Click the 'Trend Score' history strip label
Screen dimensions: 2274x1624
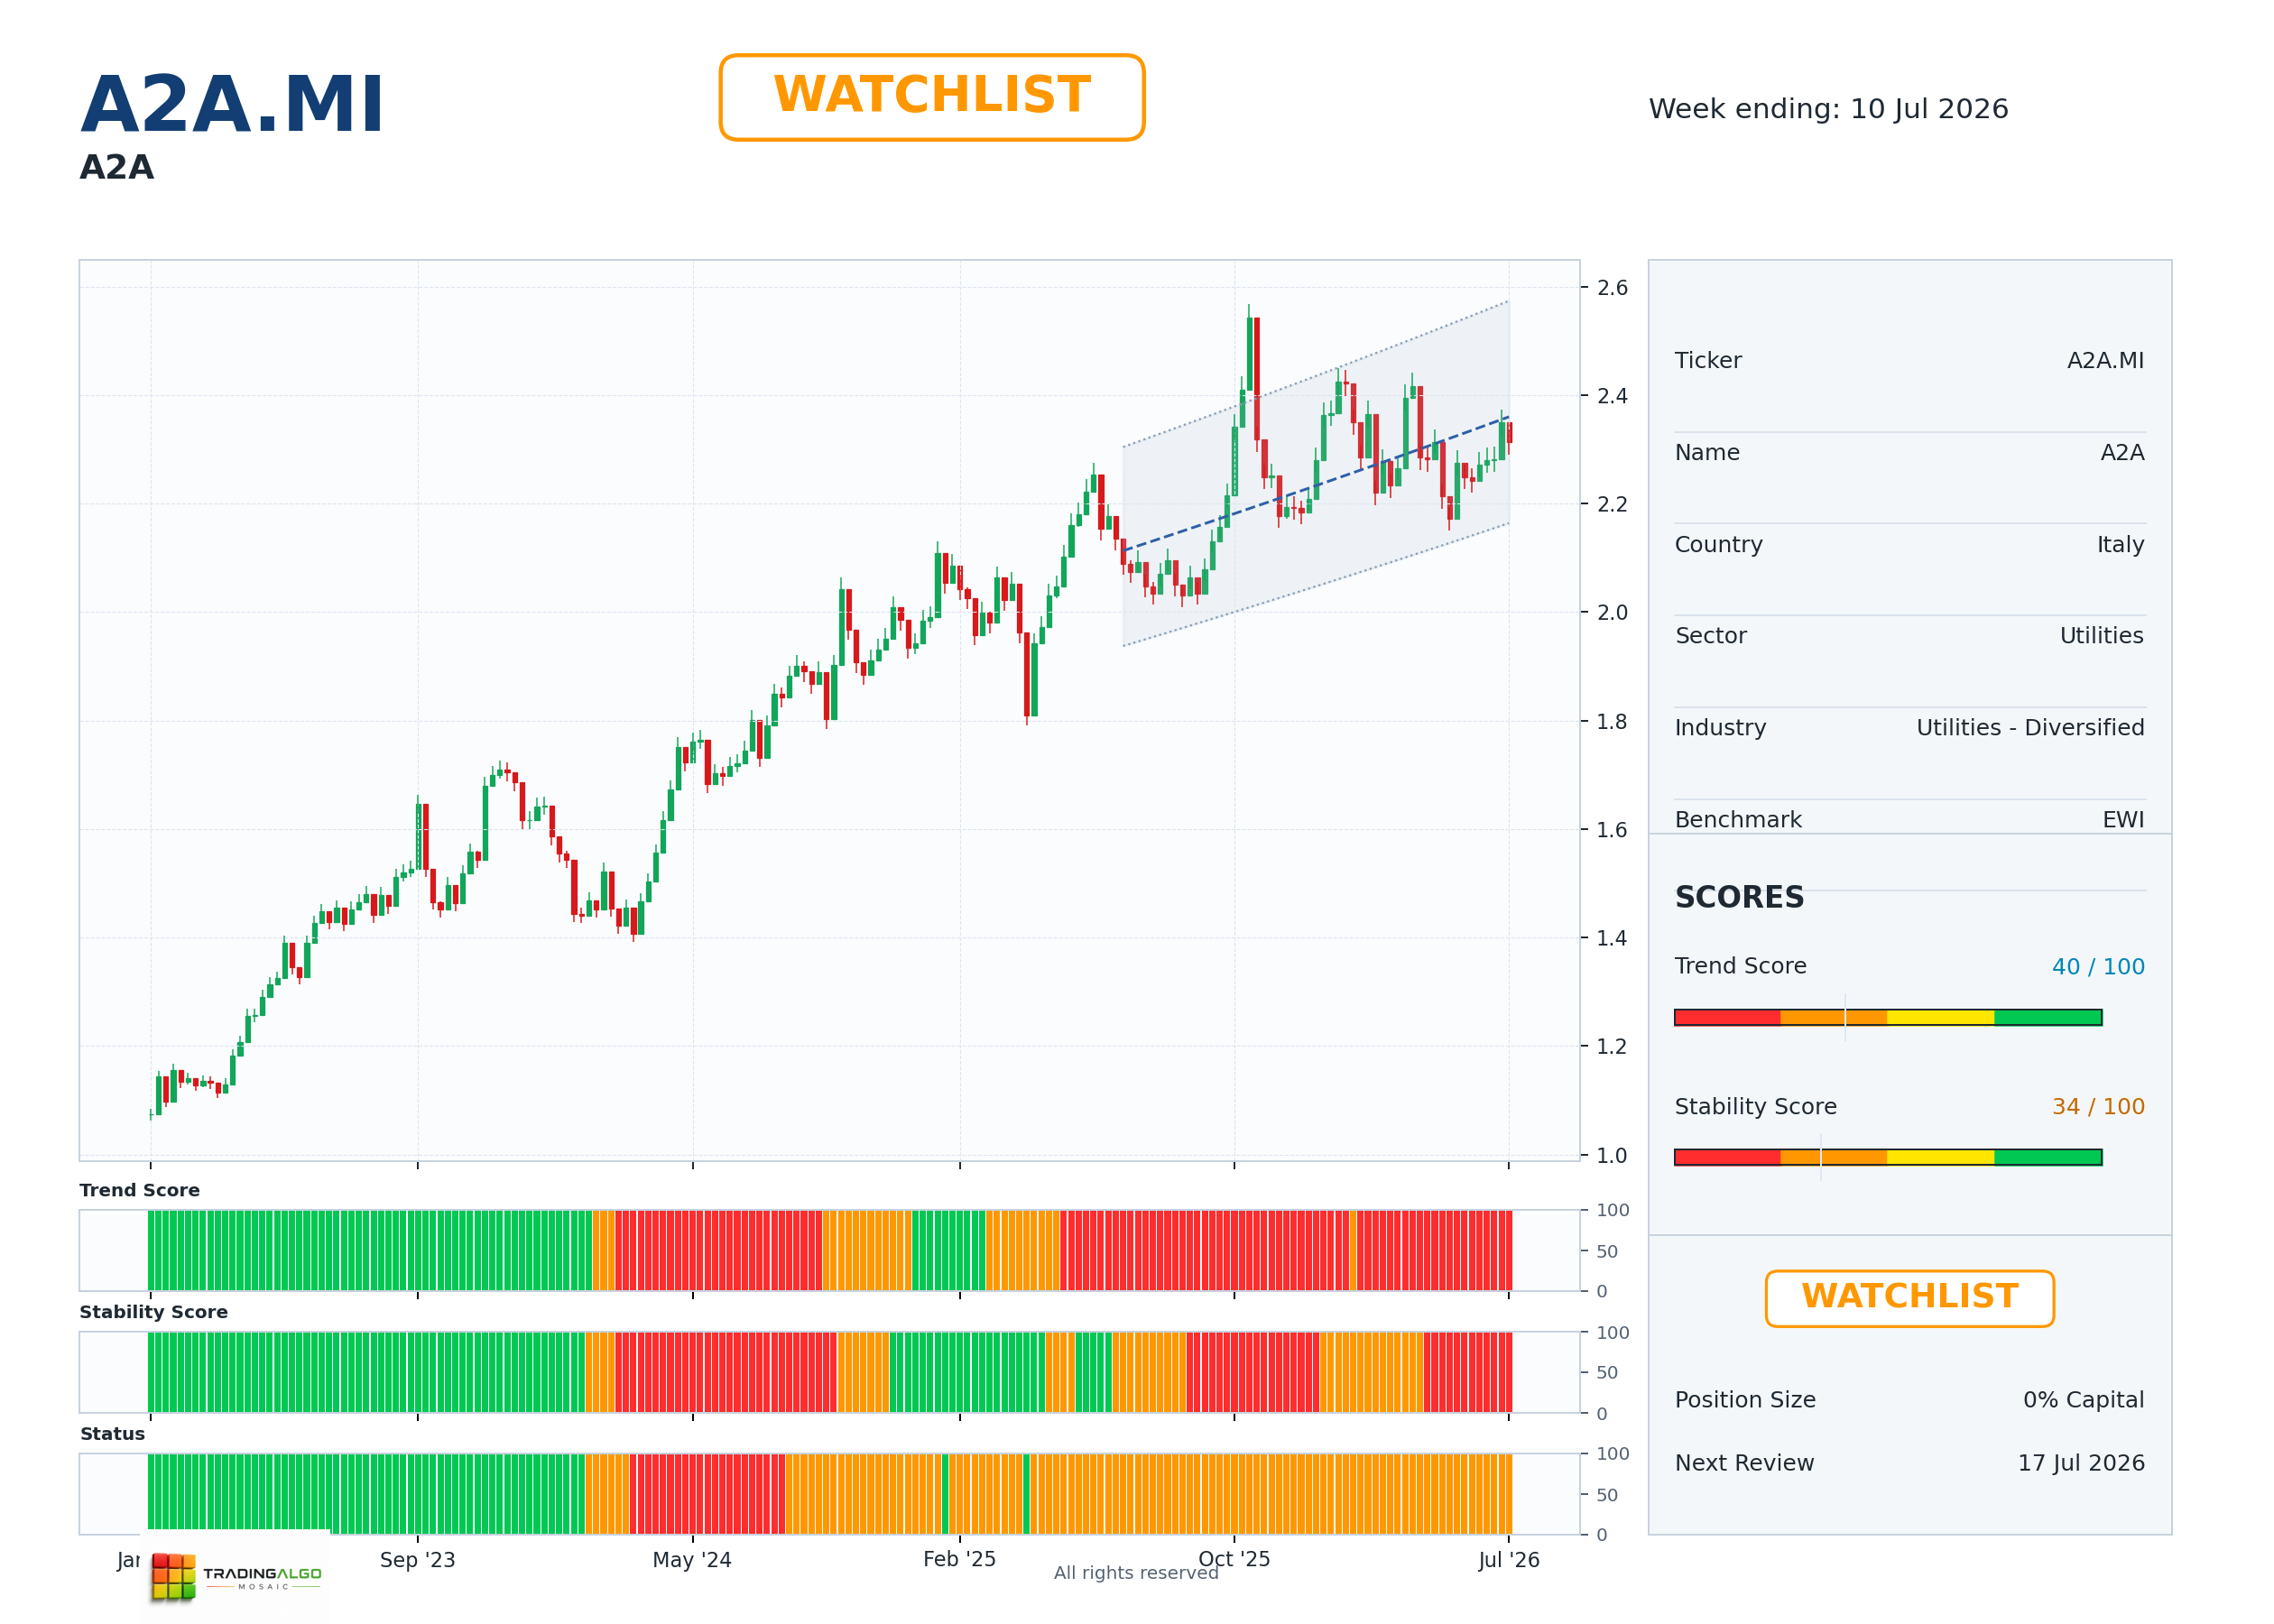(139, 1190)
